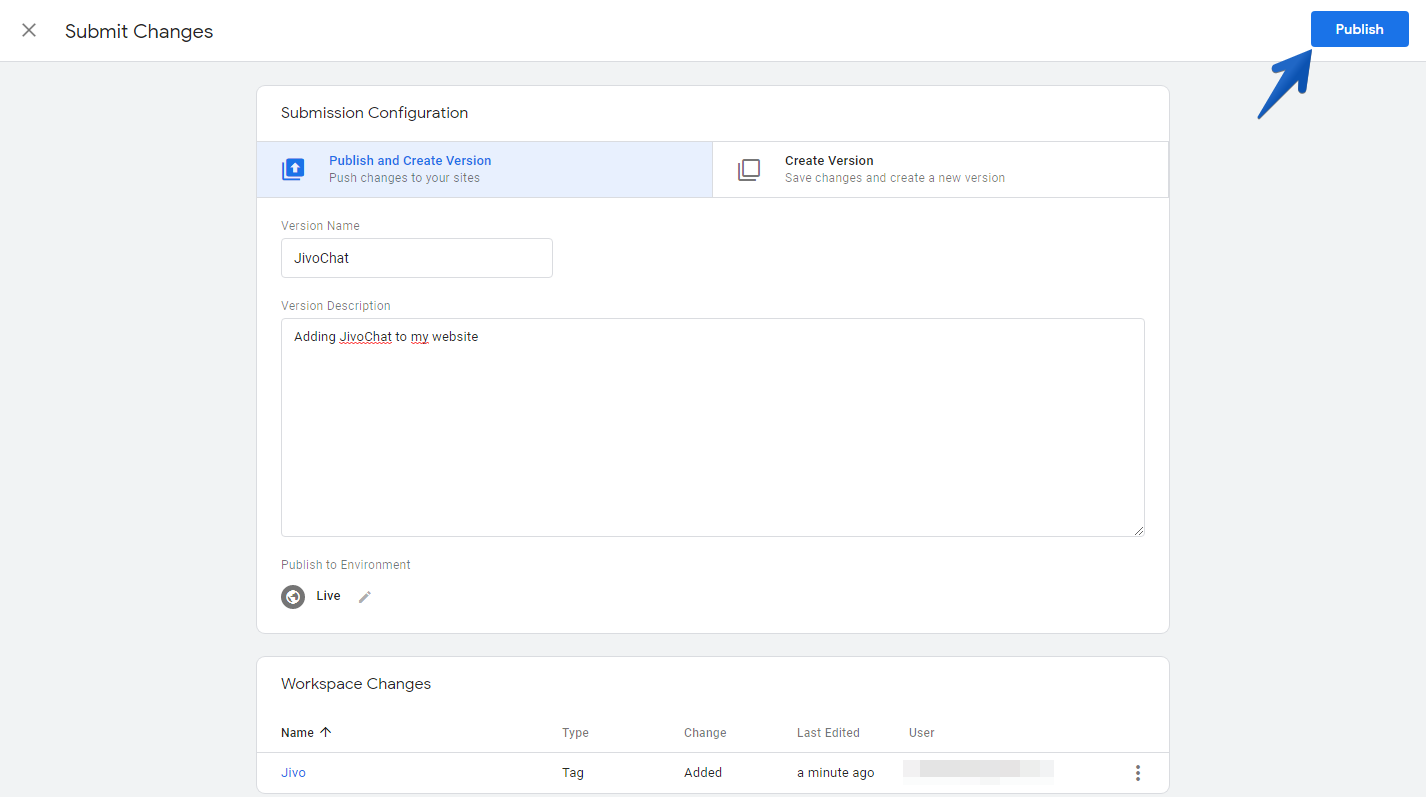Image resolution: width=1426 pixels, height=797 pixels.
Task: Open the Jivo tag link
Action: coord(293,773)
